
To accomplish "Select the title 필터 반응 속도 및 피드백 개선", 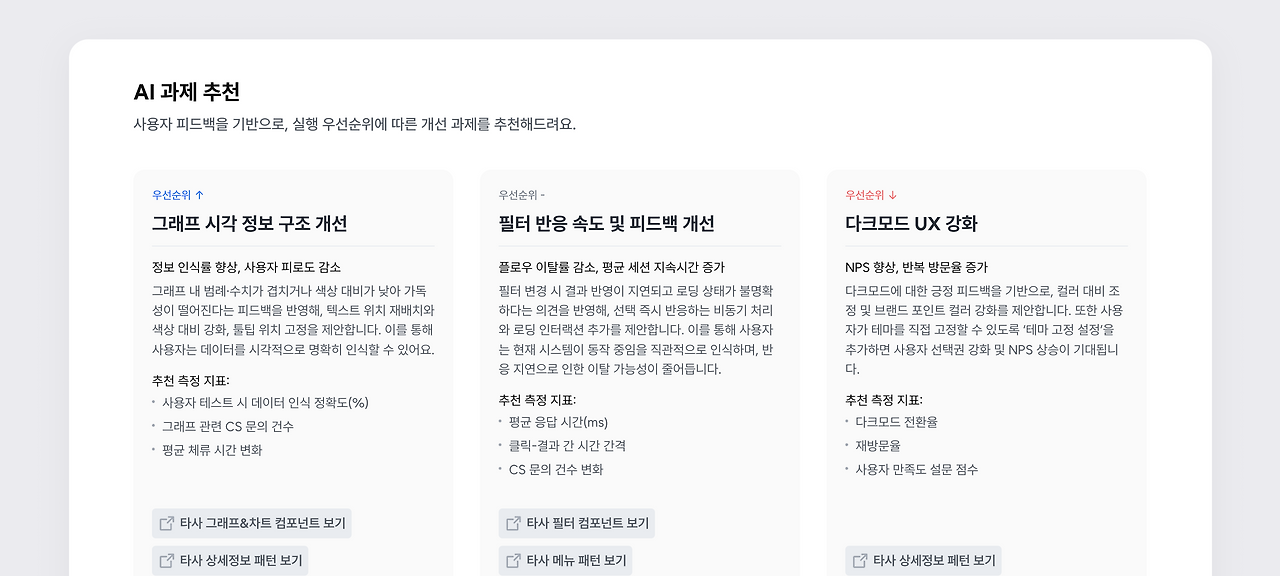I will click(x=606, y=223).
